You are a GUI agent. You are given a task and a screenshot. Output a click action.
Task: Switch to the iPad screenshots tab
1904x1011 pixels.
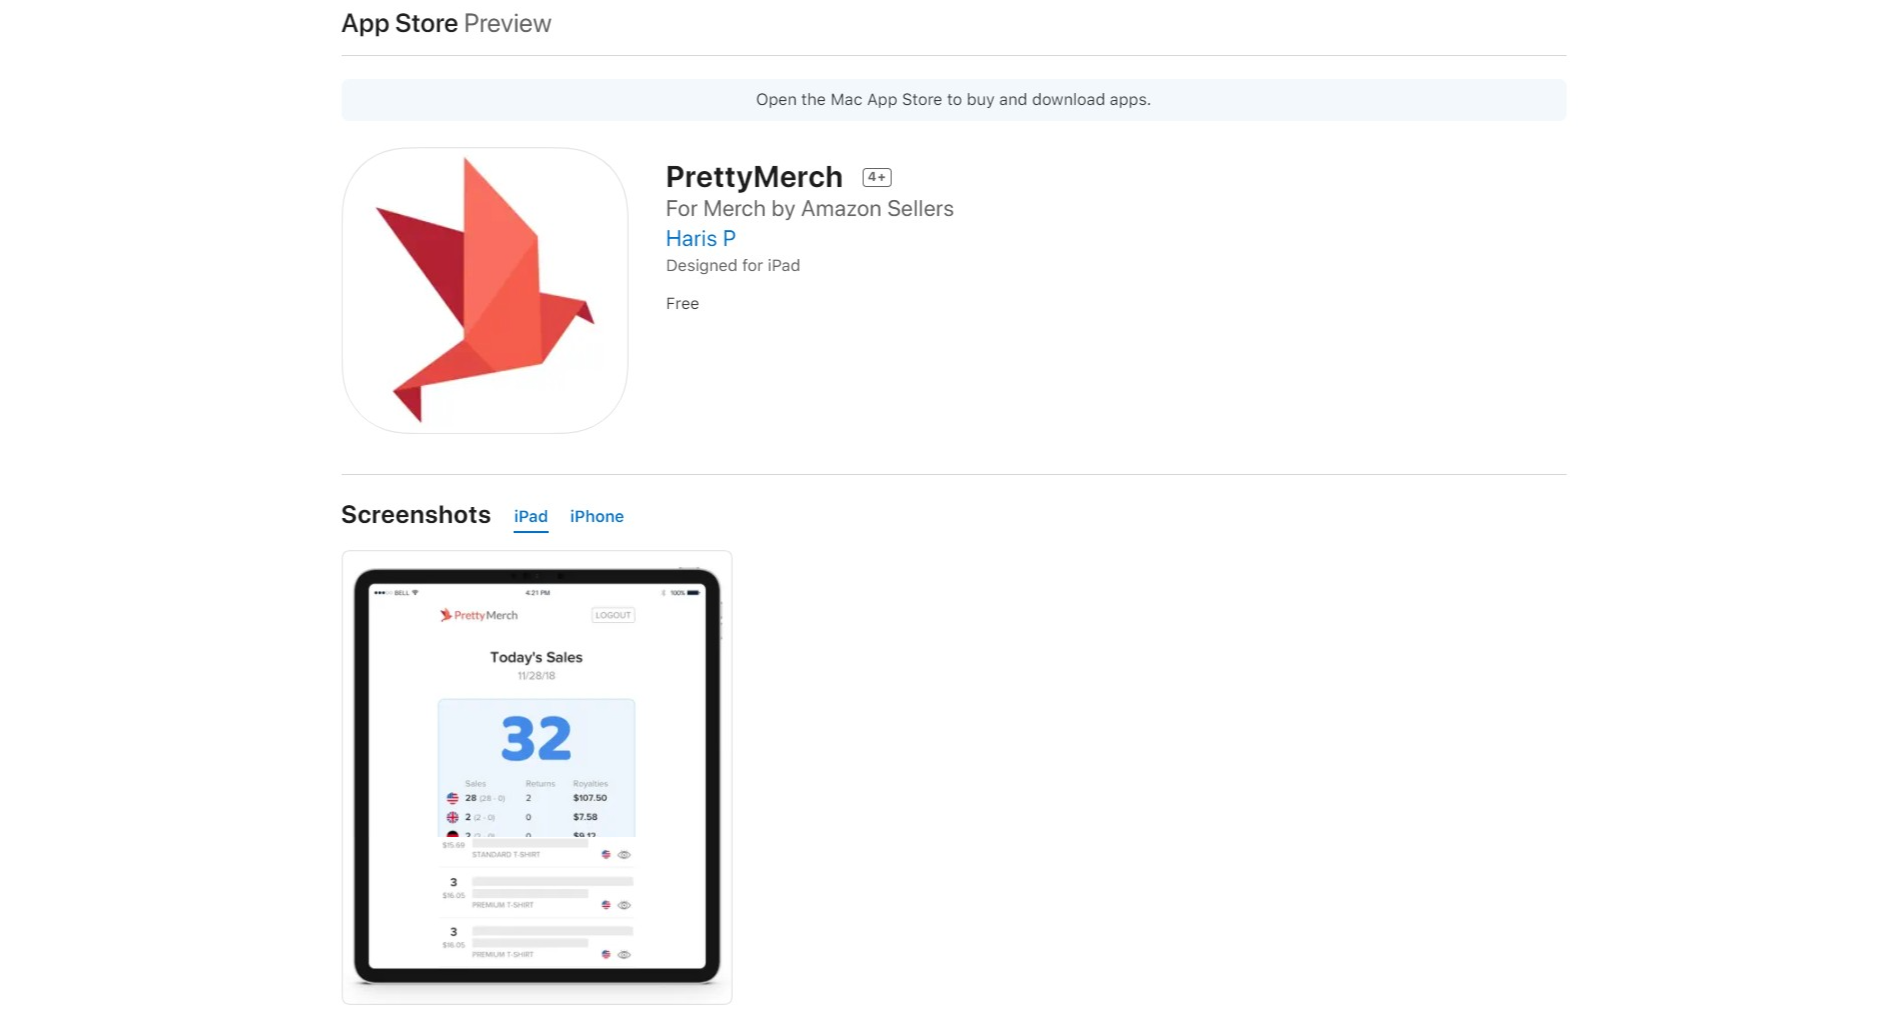click(x=531, y=516)
